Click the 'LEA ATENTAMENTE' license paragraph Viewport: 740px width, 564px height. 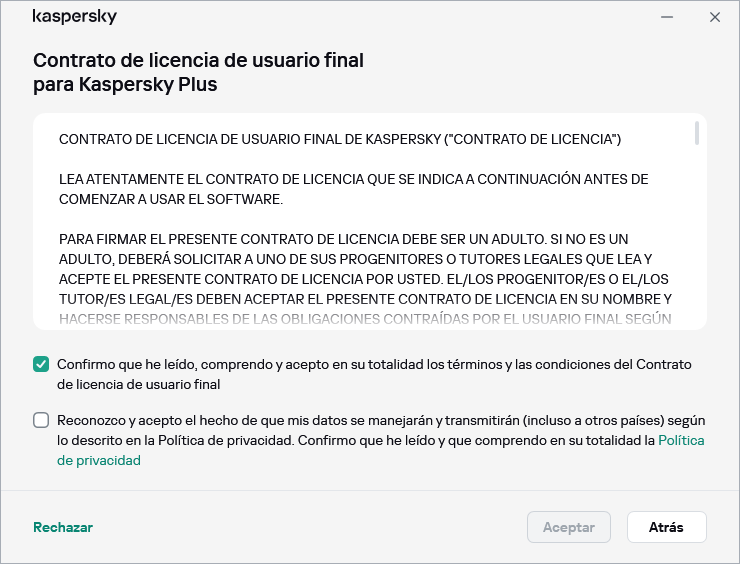[353, 179]
